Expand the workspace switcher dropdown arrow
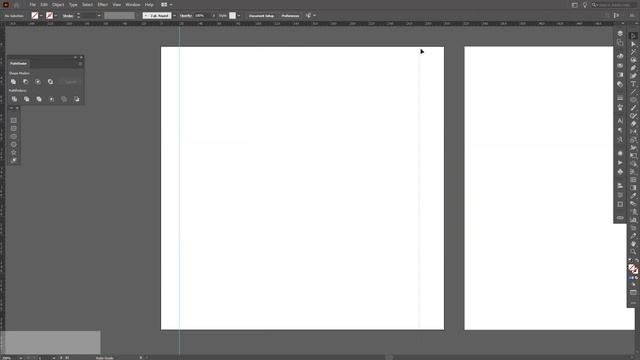Image resolution: width=640 pixels, height=360 pixels. click(x=171, y=4)
